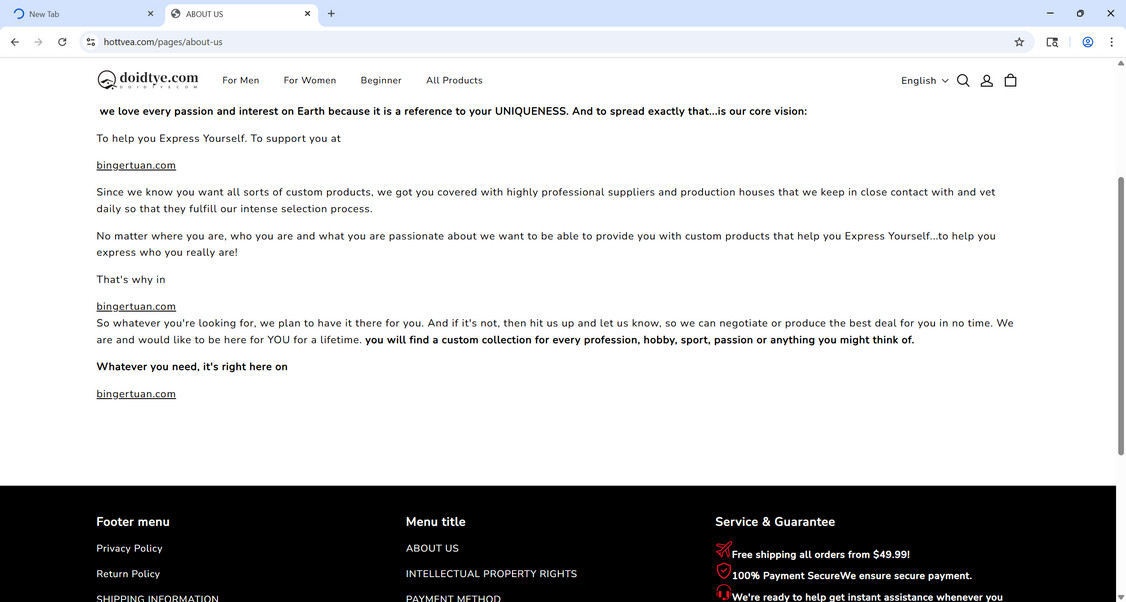Reload the page with refresh icon
This screenshot has height=602, width=1126.
(x=62, y=42)
